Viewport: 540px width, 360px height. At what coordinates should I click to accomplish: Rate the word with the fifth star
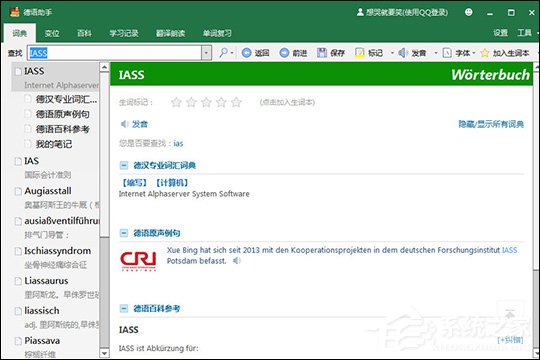pyautogui.click(x=236, y=102)
